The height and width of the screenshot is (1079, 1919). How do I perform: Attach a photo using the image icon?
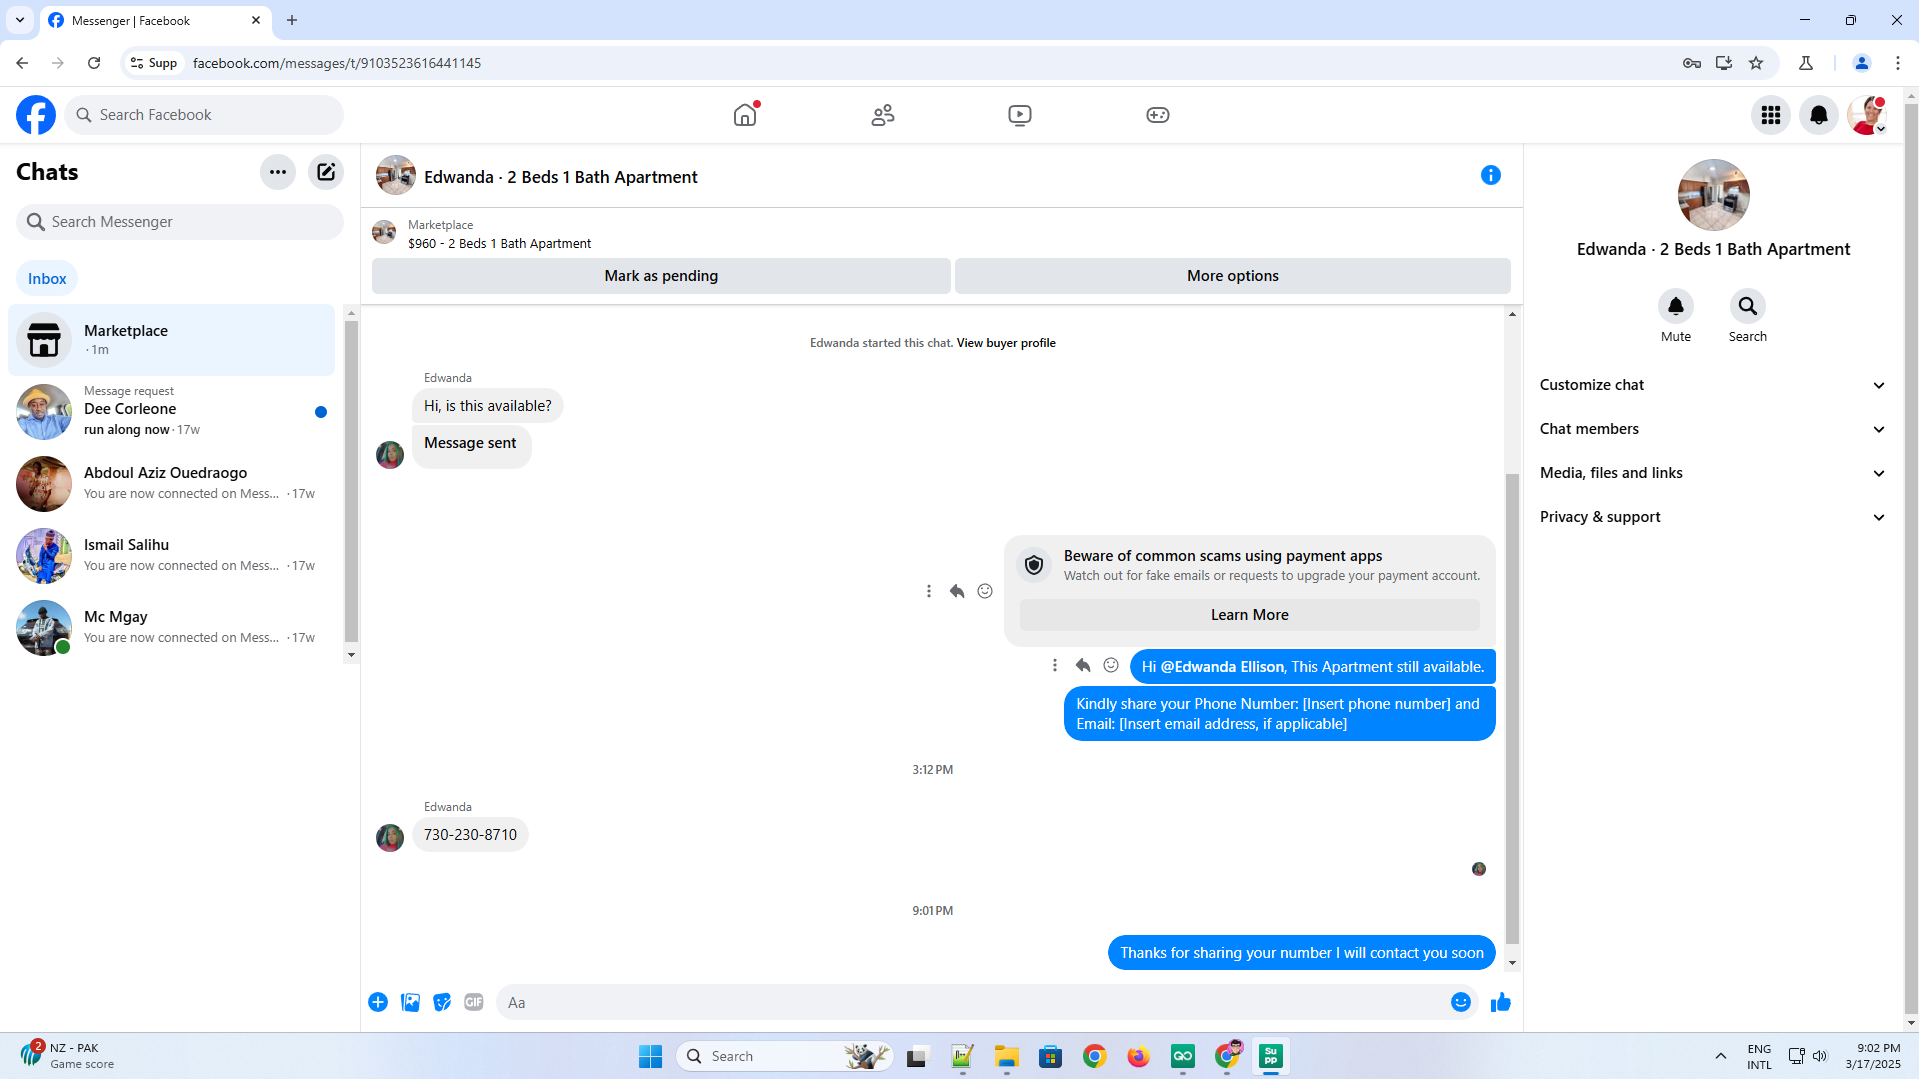tap(410, 1002)
